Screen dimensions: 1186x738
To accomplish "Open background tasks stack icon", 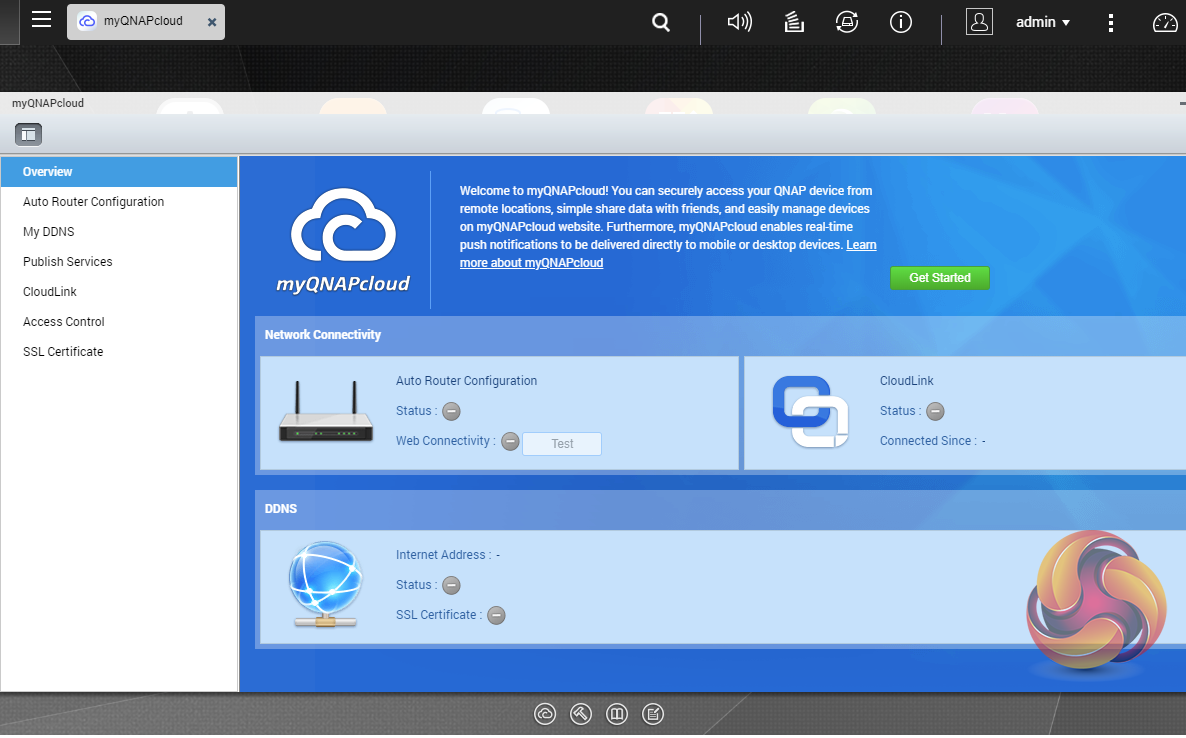I will (x=793, y=23).
